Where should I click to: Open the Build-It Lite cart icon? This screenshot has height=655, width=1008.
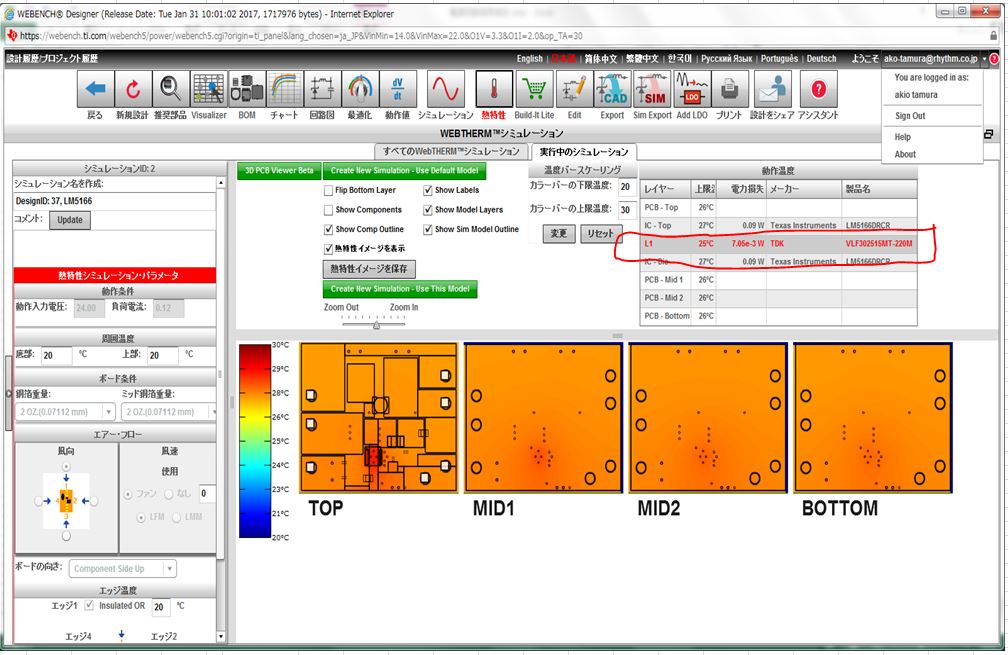point(534,89)
